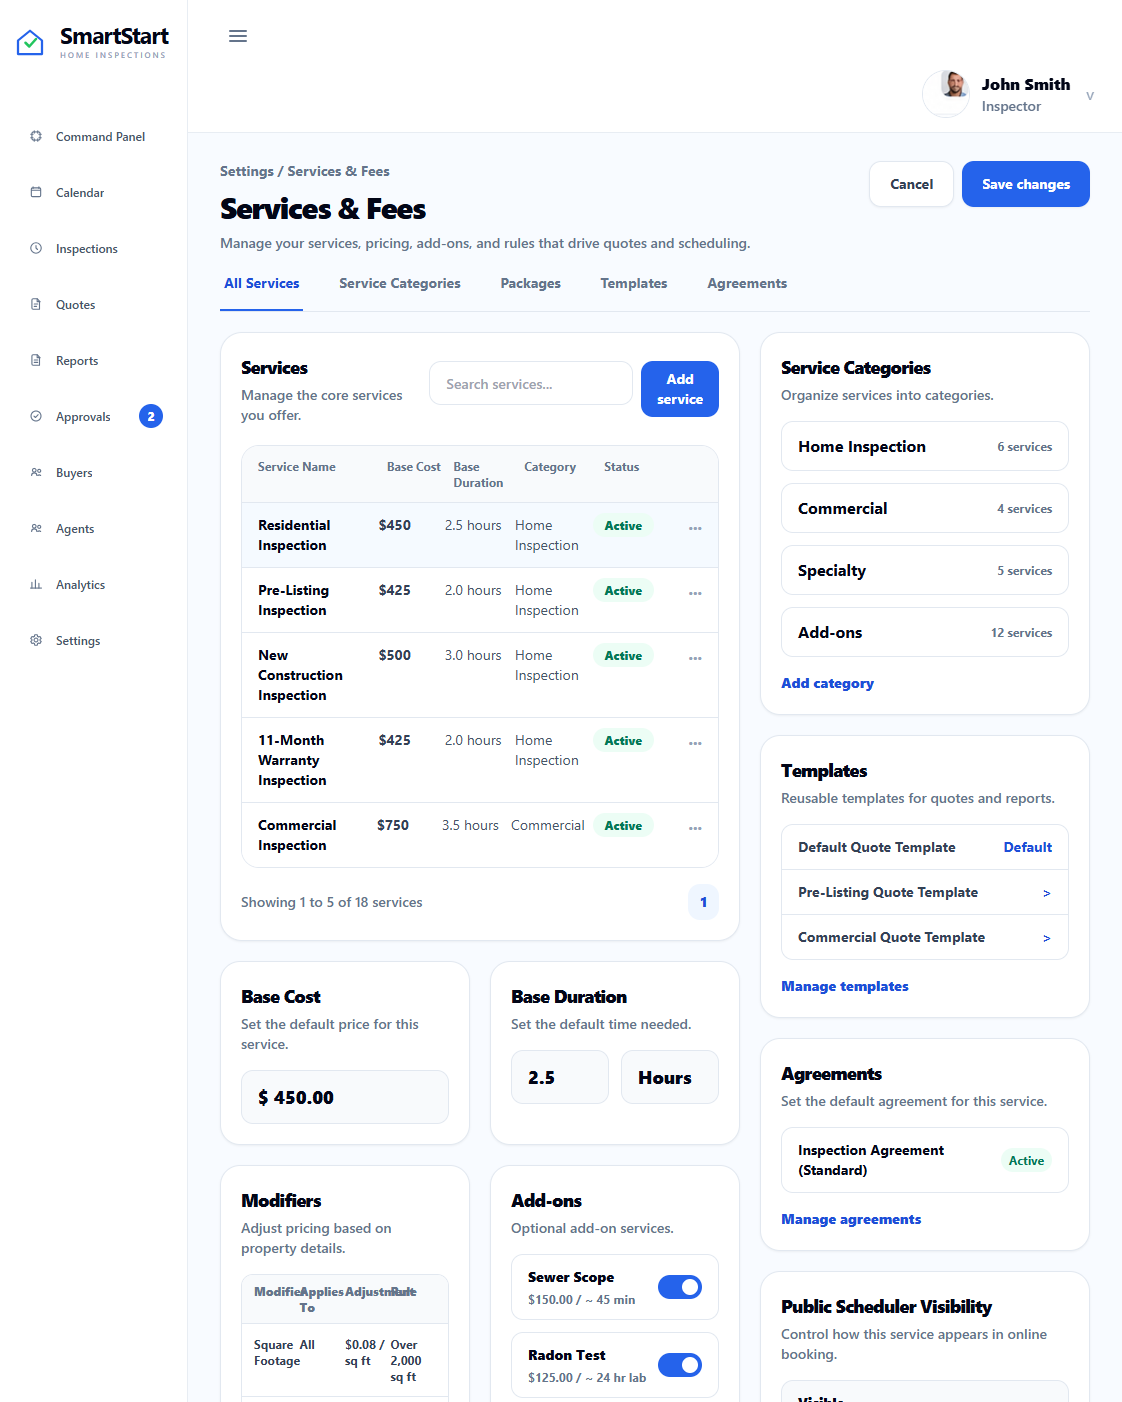Image resolution: width=1122 pixels, height=1402 pixels.
Task: Switch to the Service Categories tab
Action: 400,284
